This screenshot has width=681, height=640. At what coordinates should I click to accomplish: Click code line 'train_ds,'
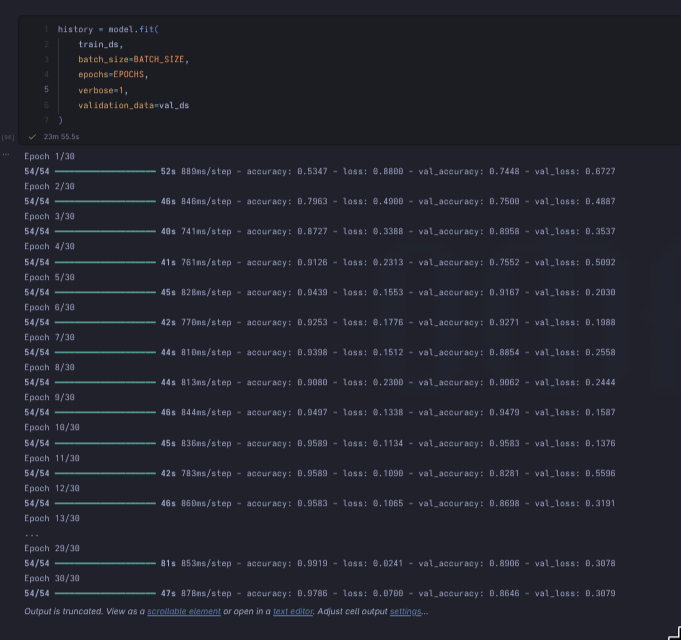coord(100,45)
